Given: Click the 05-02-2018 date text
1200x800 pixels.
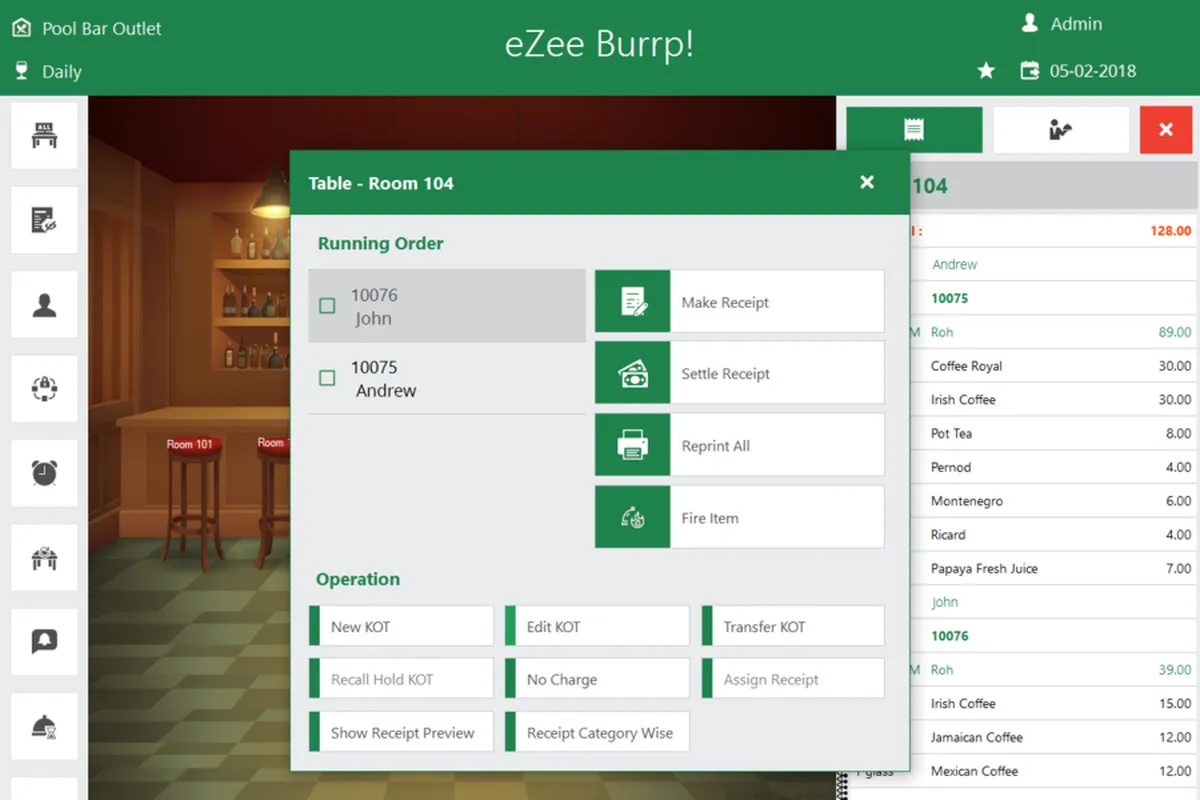Looking at the screenshot, I should tap(1092, 71).
